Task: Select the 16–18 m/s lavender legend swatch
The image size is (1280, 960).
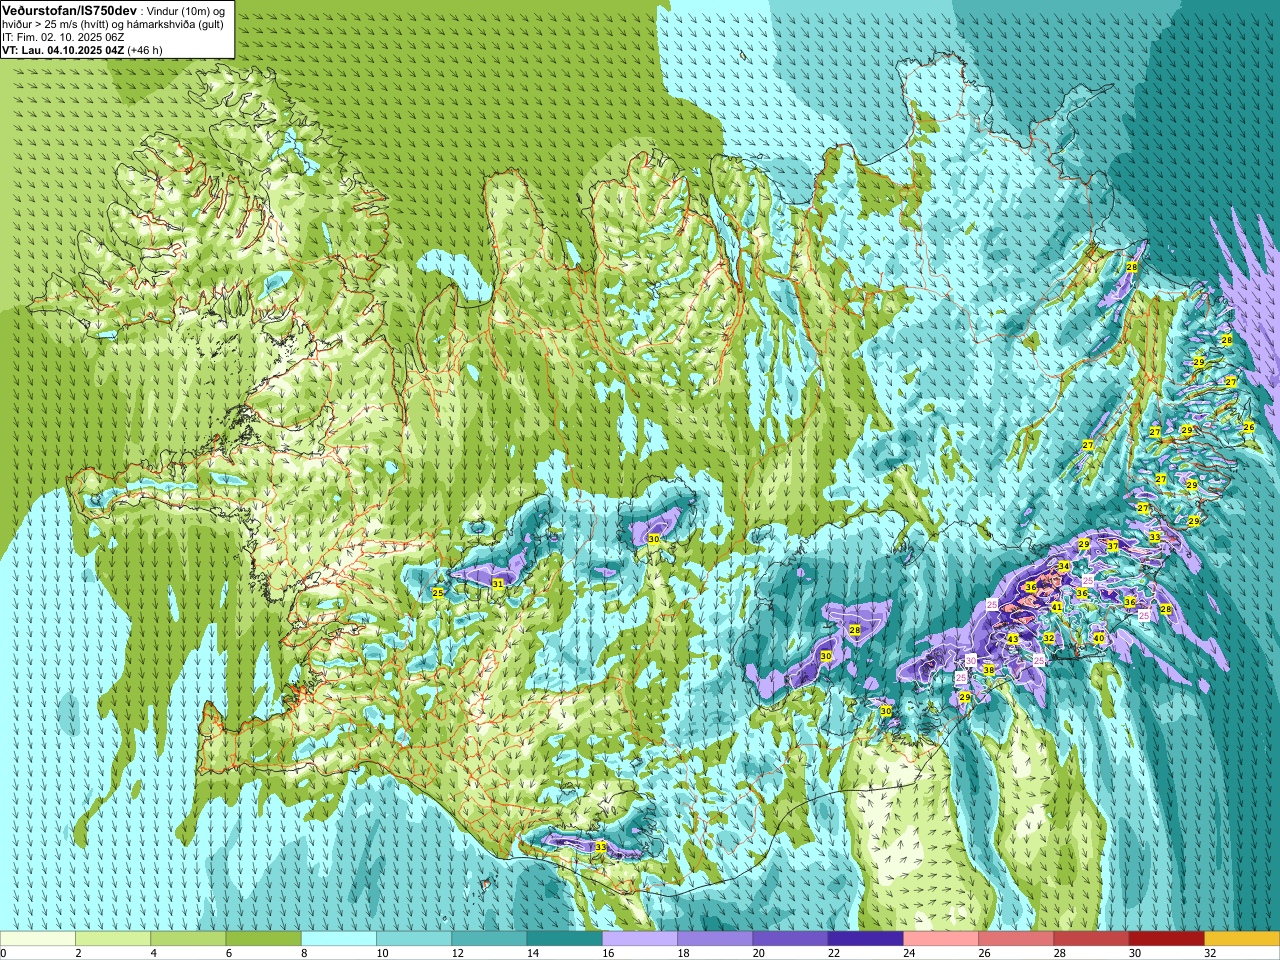Action: tap(640, 939)
